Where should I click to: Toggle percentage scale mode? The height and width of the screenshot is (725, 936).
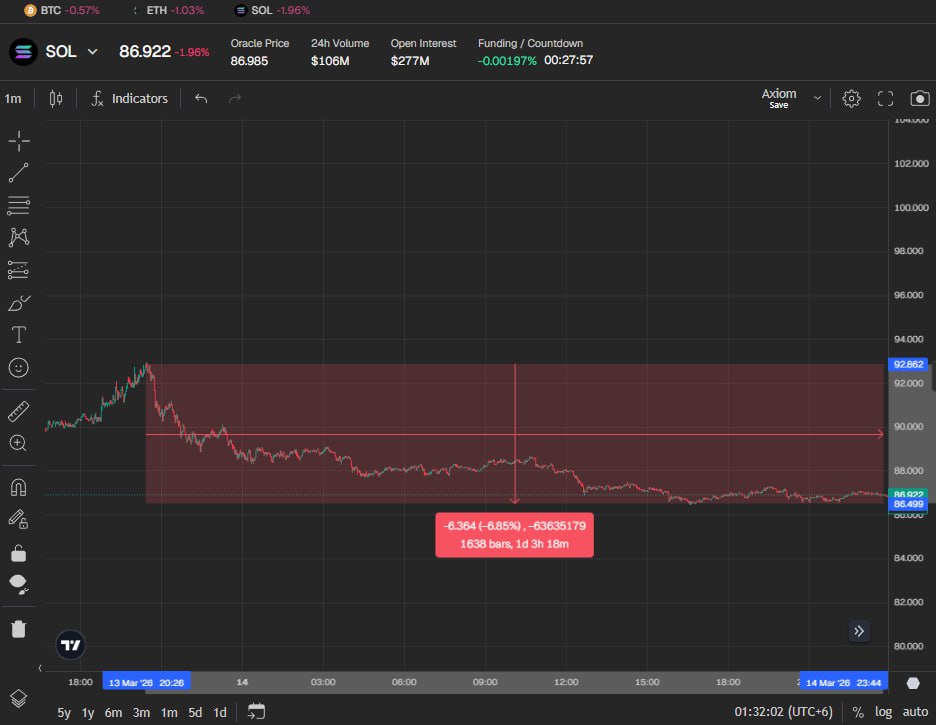(x=858, y=712)
